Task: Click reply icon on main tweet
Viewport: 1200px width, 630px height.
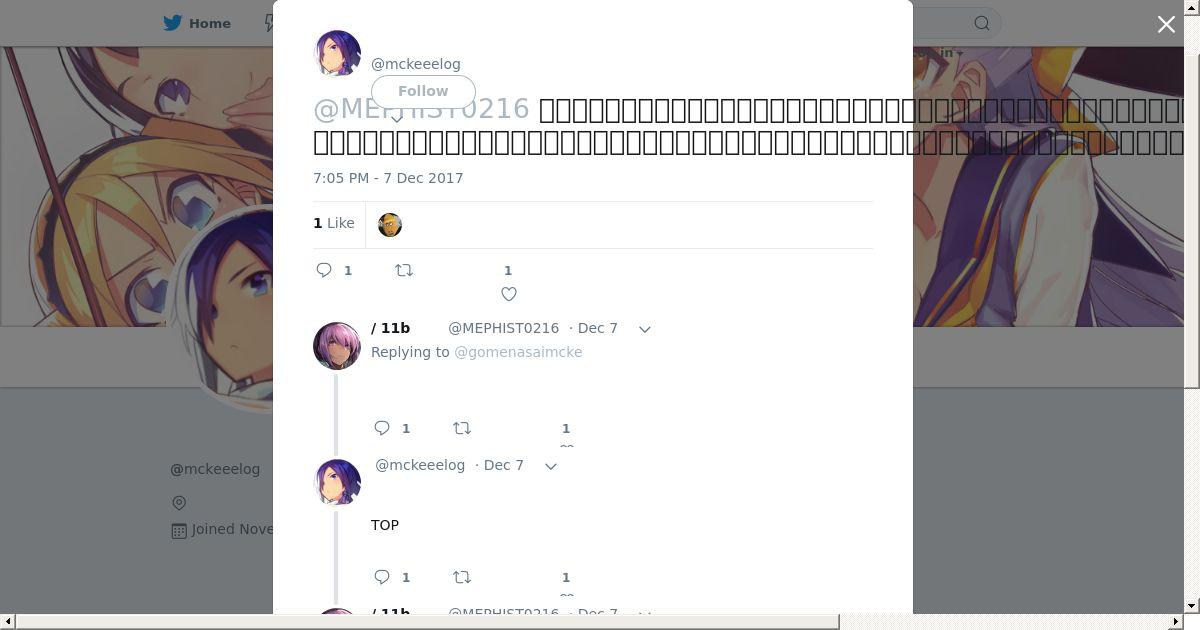Action: click(324, 270)
